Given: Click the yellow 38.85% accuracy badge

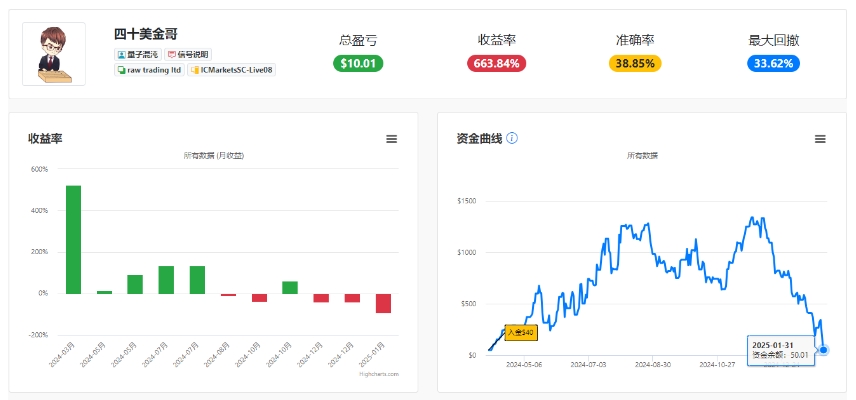Looking at the screenshot, I should [635, 63].
